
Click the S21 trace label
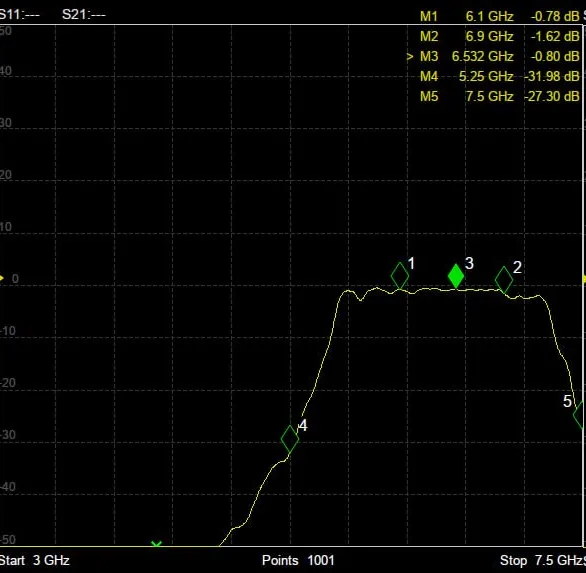click(84, 15)
